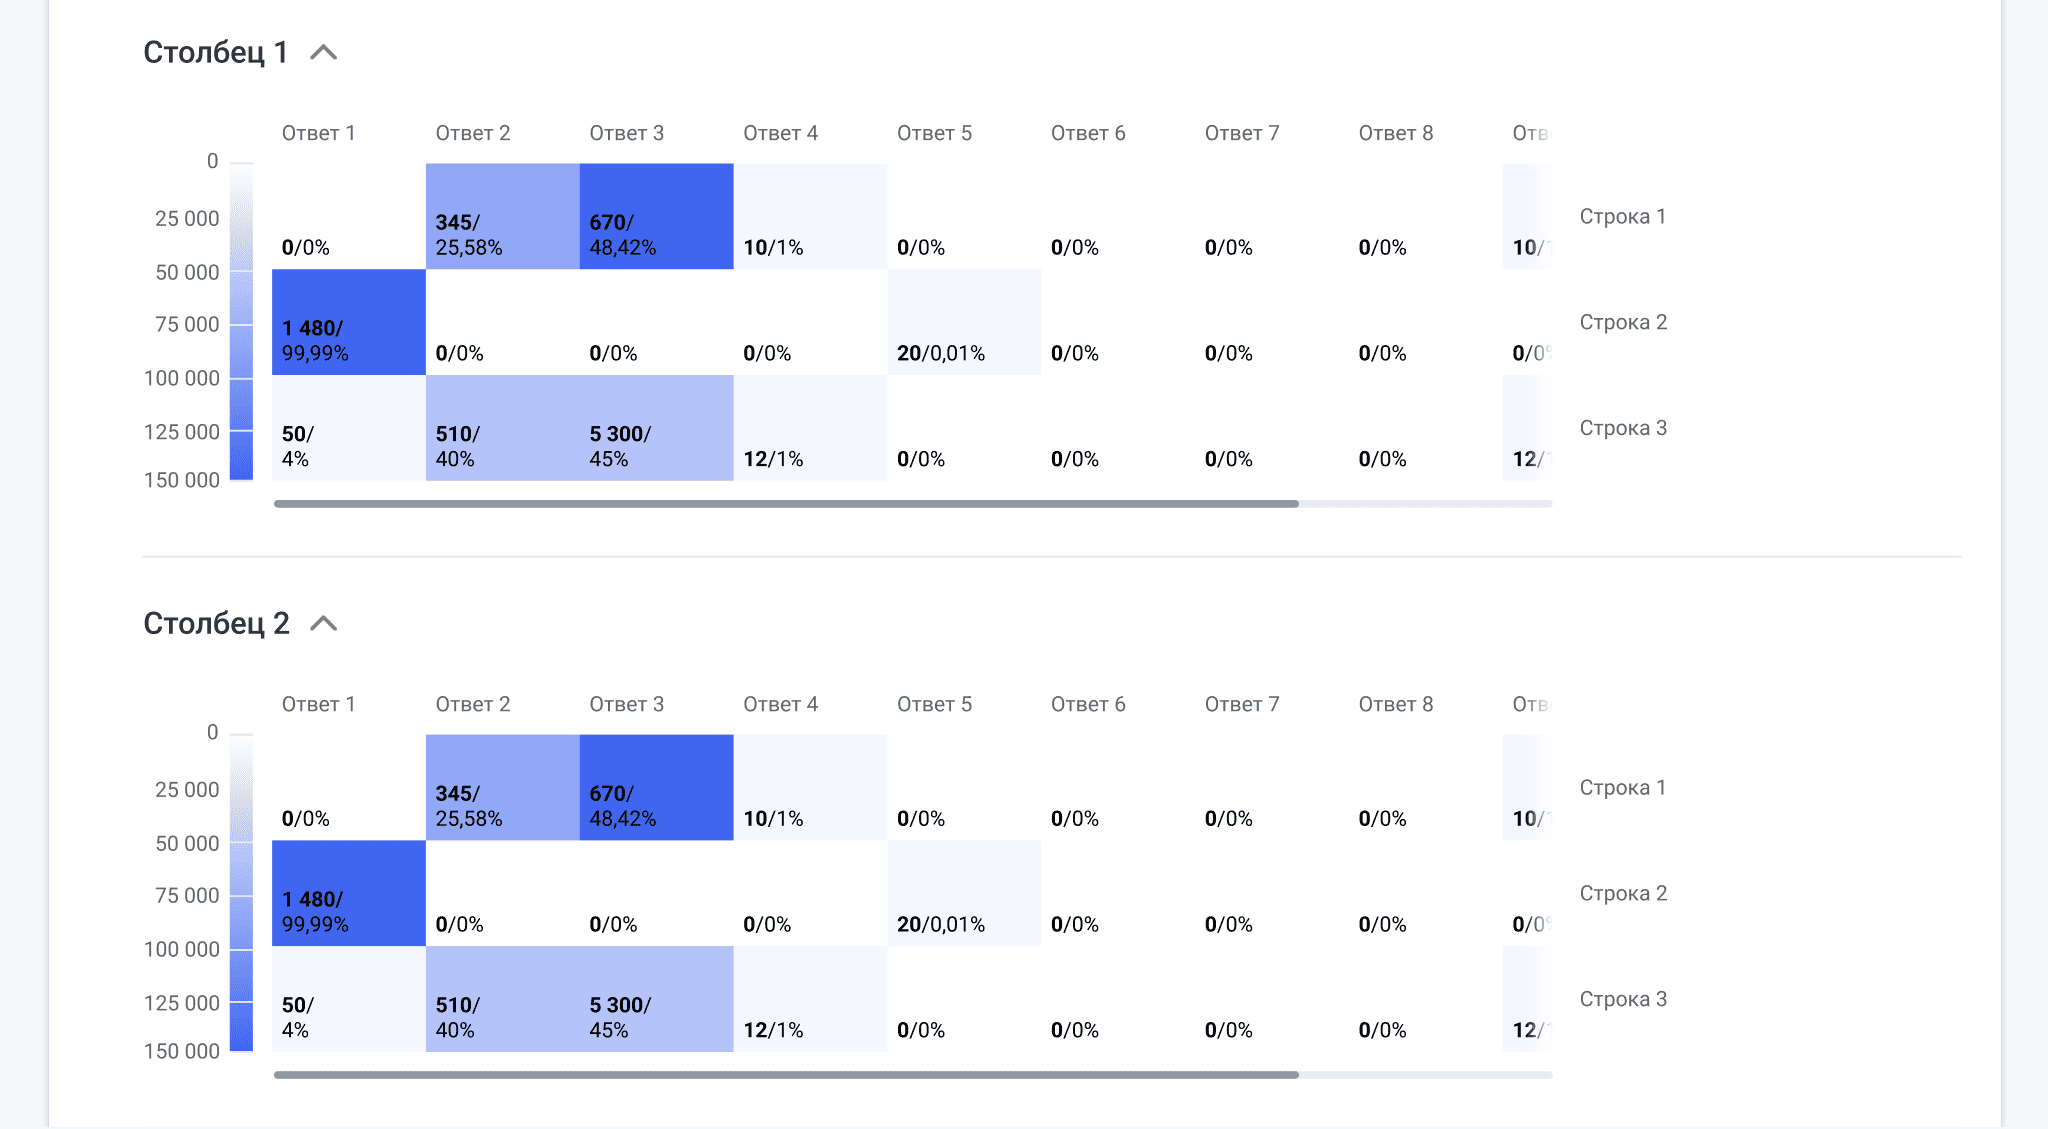
Task: Select the 670/48,42% cell in Столбец 1
Action: (x=656, y=216)
